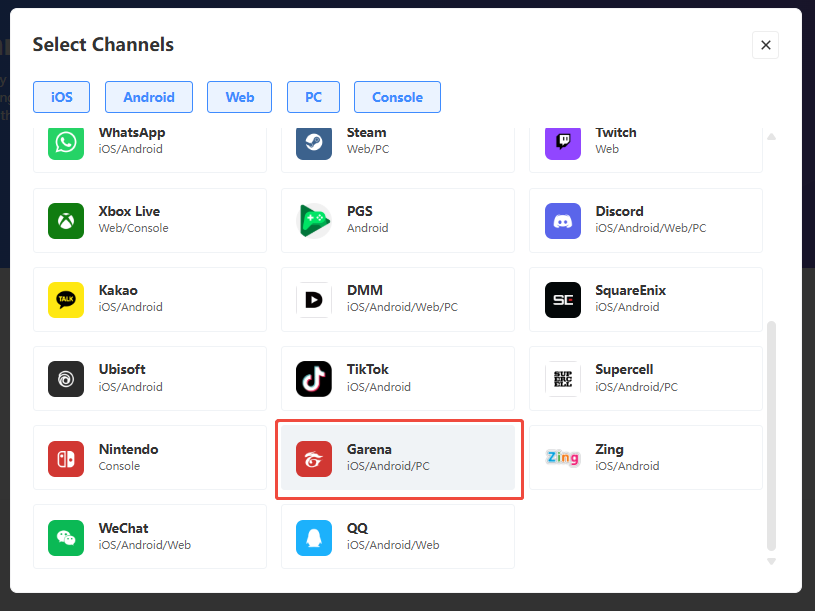Image resolution: width=815 pixels, height=611 pixels.
Task: Click the Discord logo icon
Action: [x=562, y=221]
